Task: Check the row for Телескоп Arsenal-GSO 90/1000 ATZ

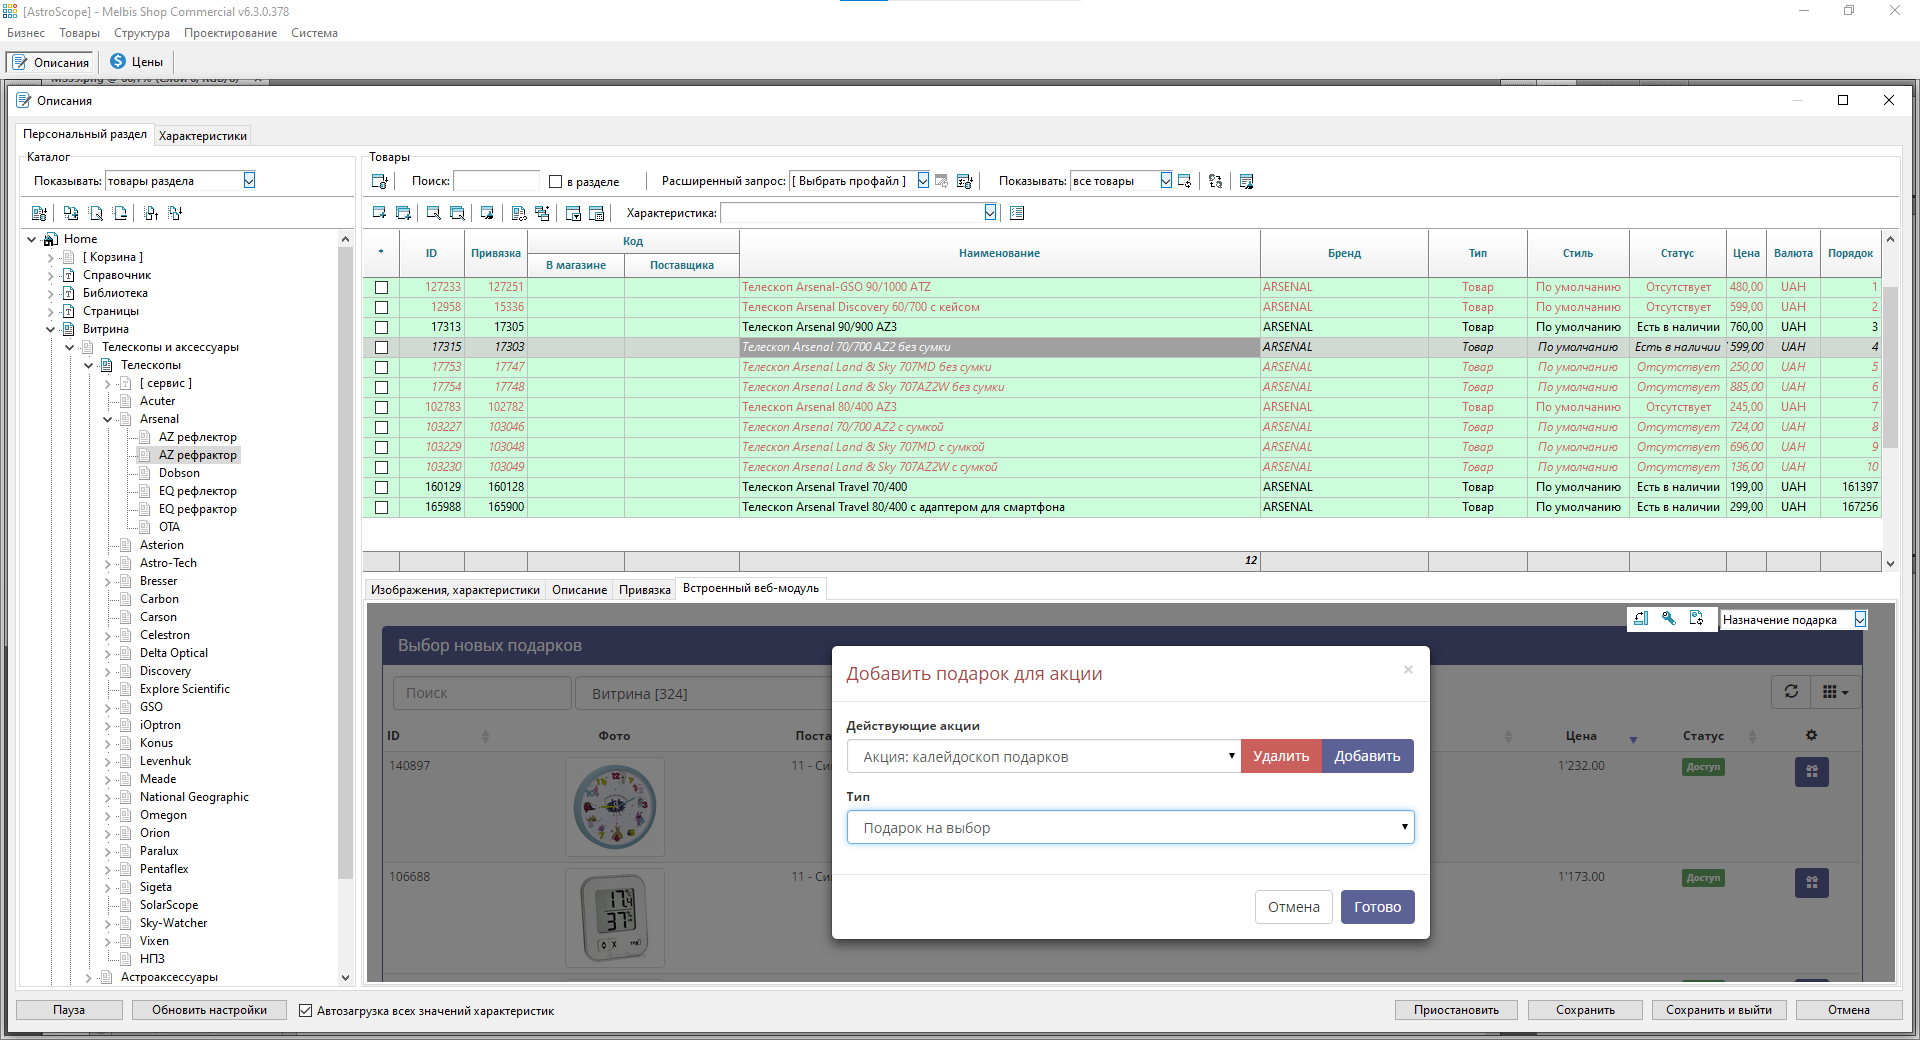Action: pyautogui.click(x=381, y=287)
